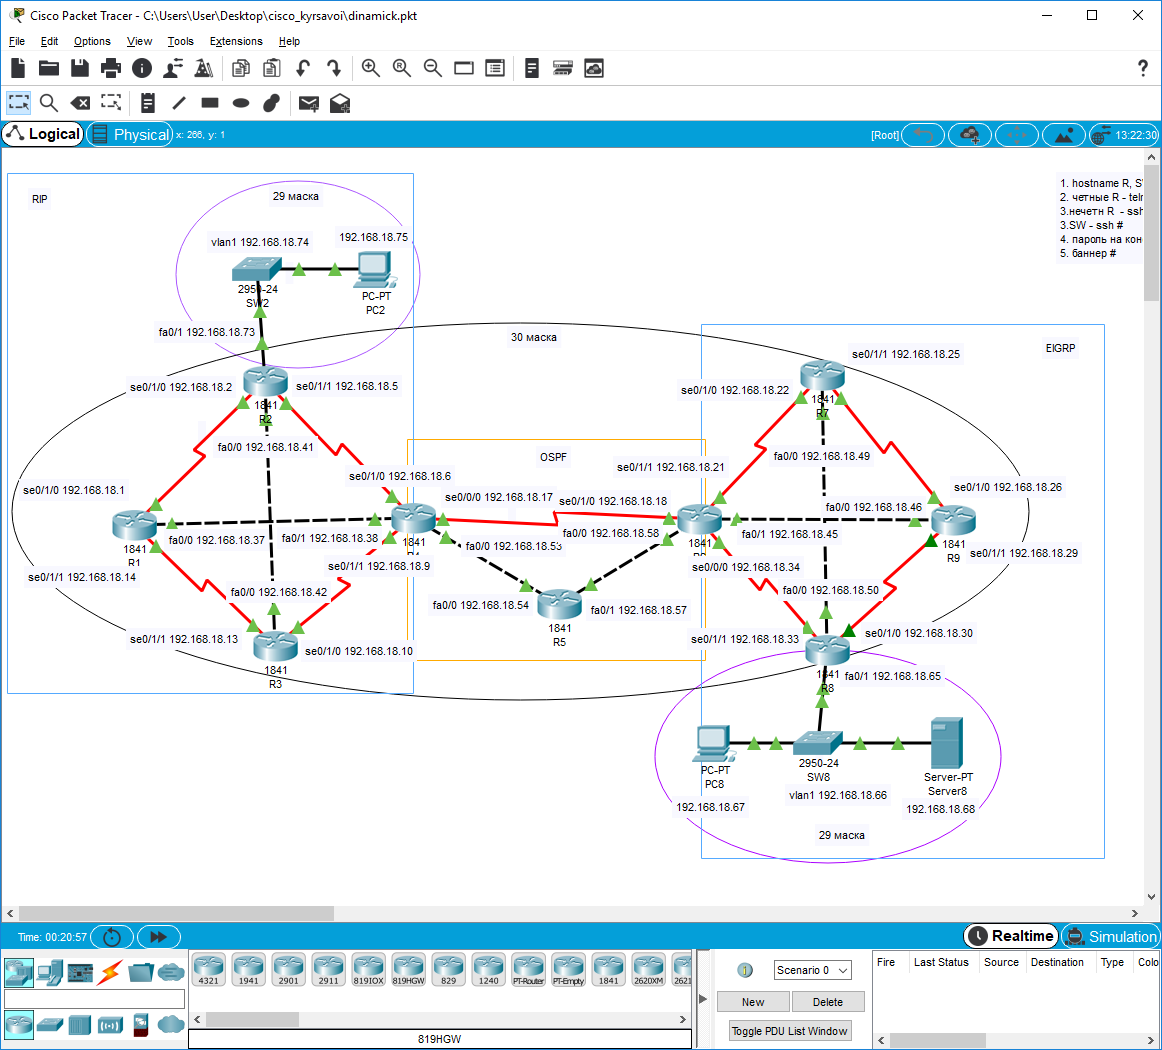
Task: Undo the last action
Action: pyautogui.click(x=302, y=68)
